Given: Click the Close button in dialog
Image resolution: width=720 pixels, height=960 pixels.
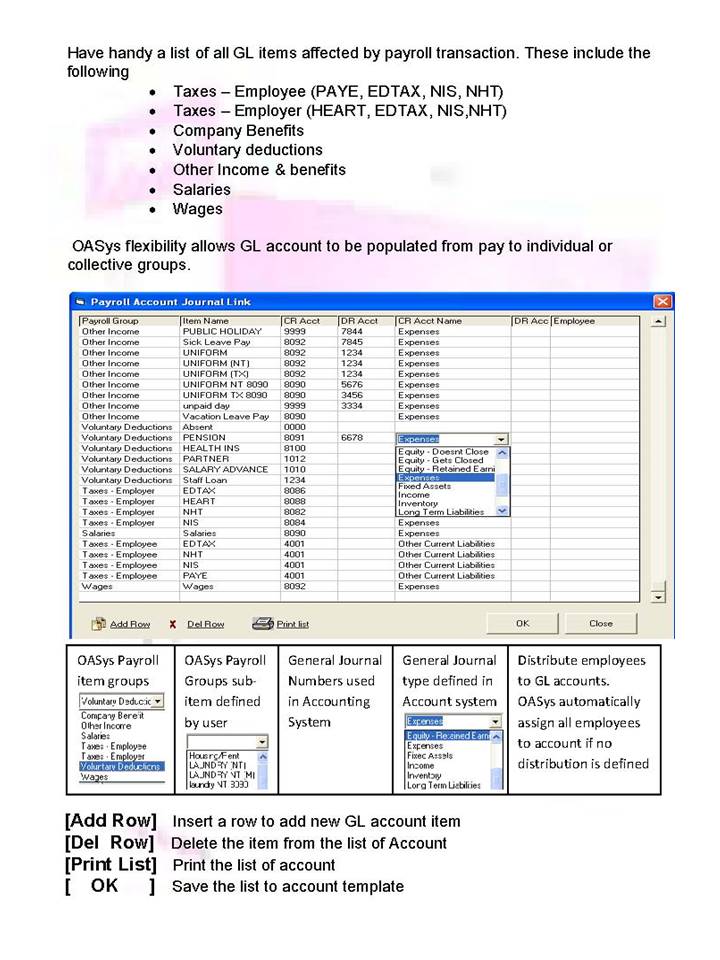Looking at the screenshot, I should coord(601,623).
